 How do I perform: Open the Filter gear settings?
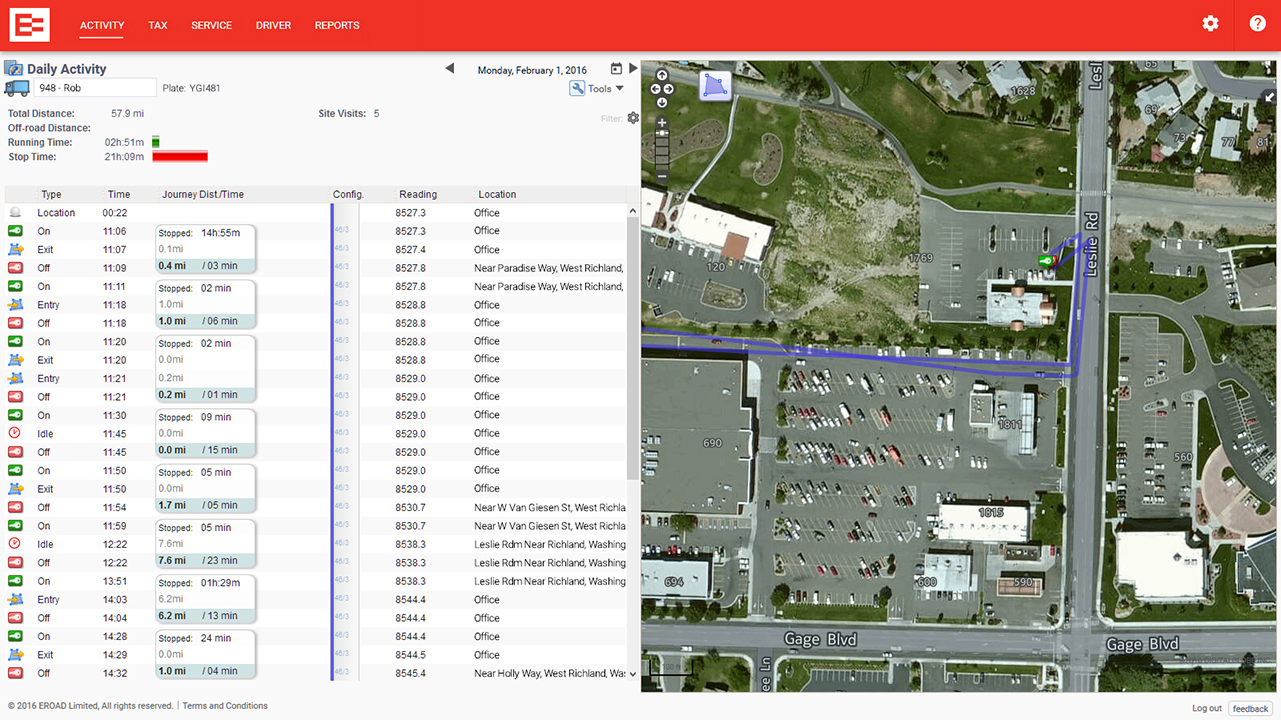point(633,118)
